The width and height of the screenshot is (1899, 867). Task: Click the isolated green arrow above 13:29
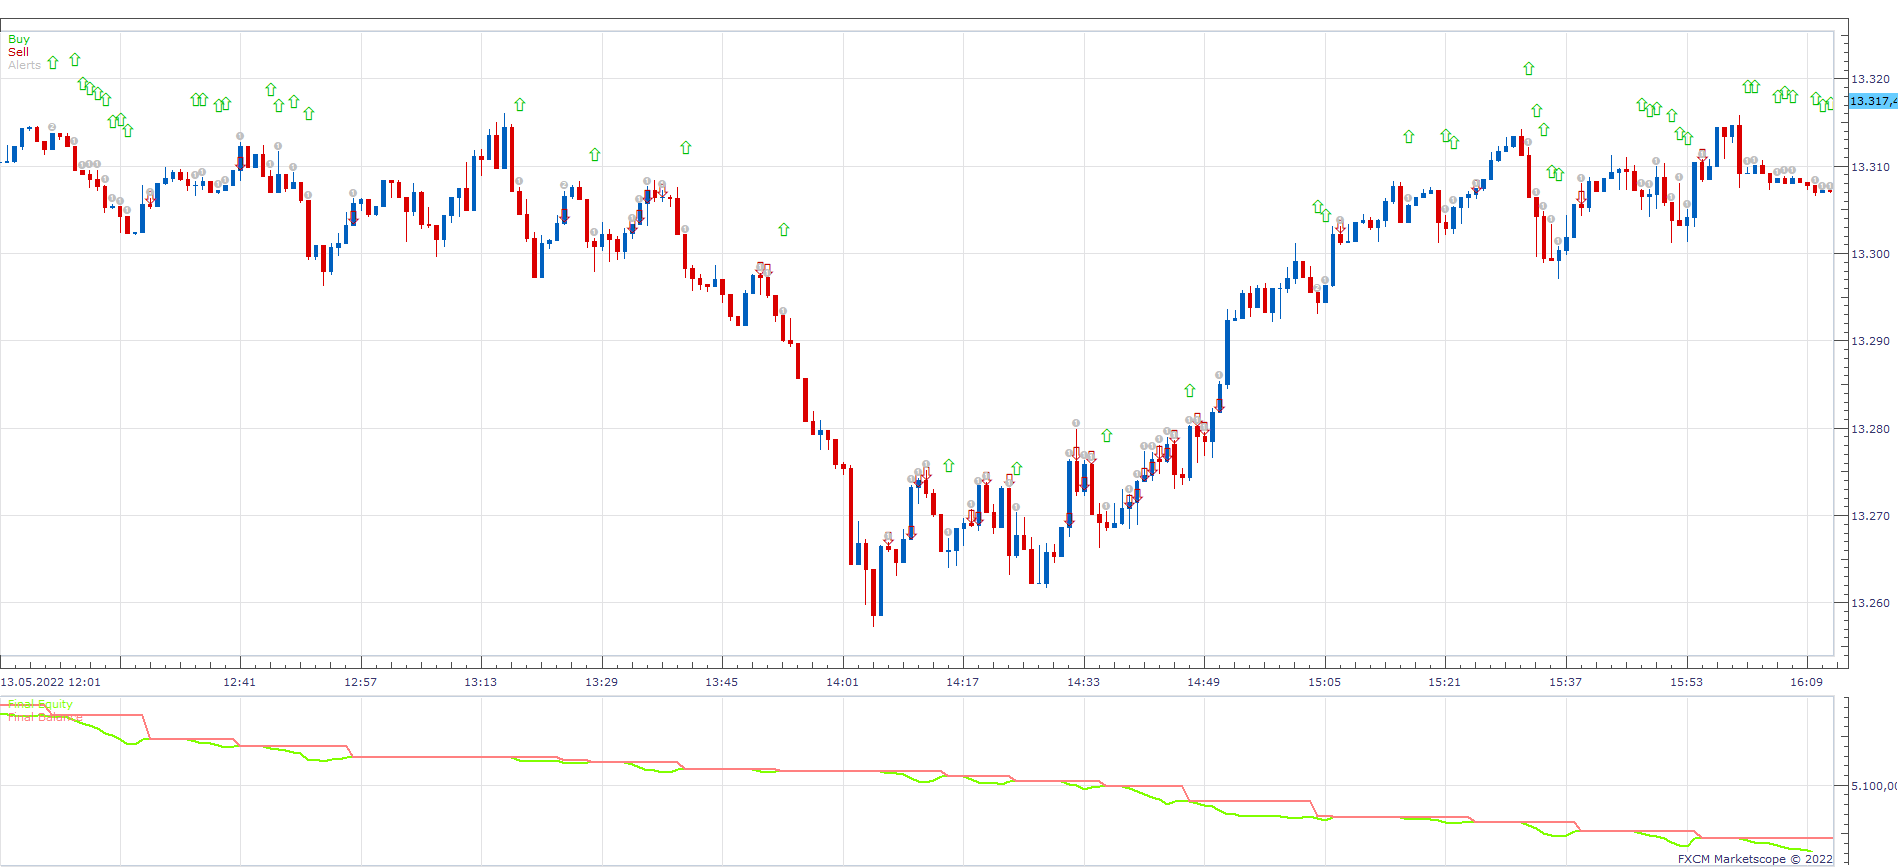594,154
